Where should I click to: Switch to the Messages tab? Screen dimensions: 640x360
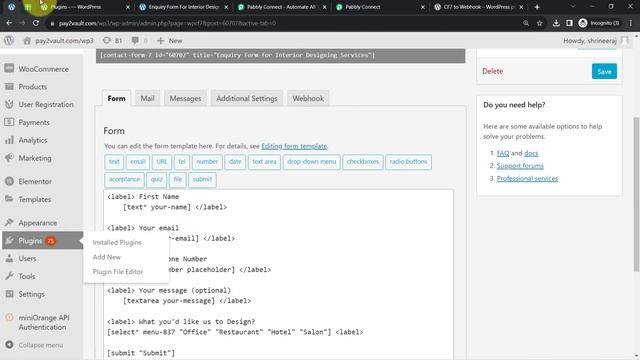point(185,98)
